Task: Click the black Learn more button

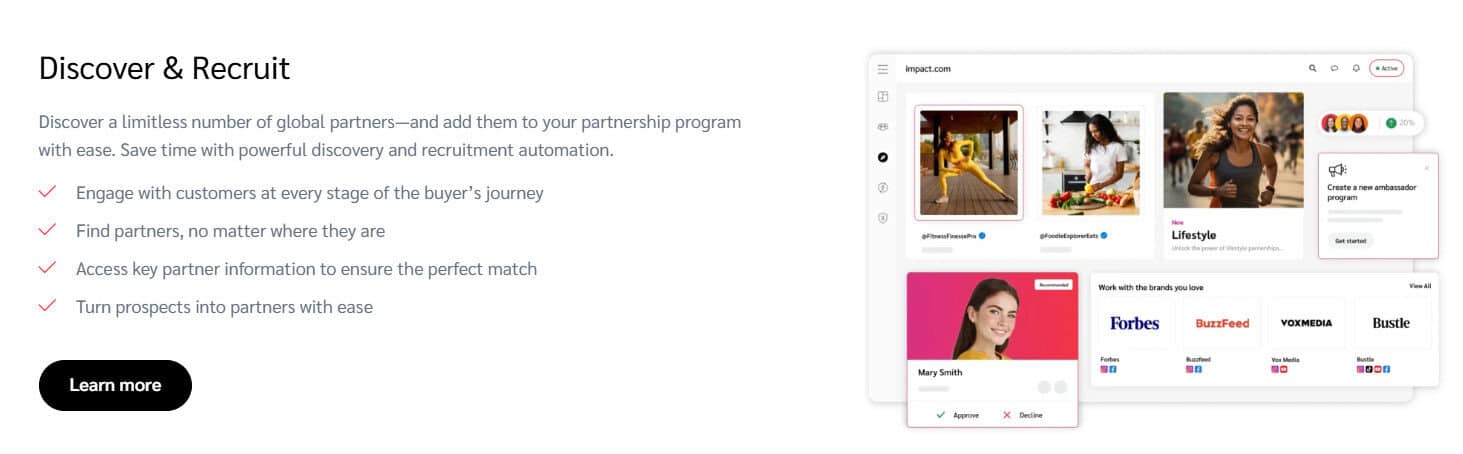Action: point(115,385)
